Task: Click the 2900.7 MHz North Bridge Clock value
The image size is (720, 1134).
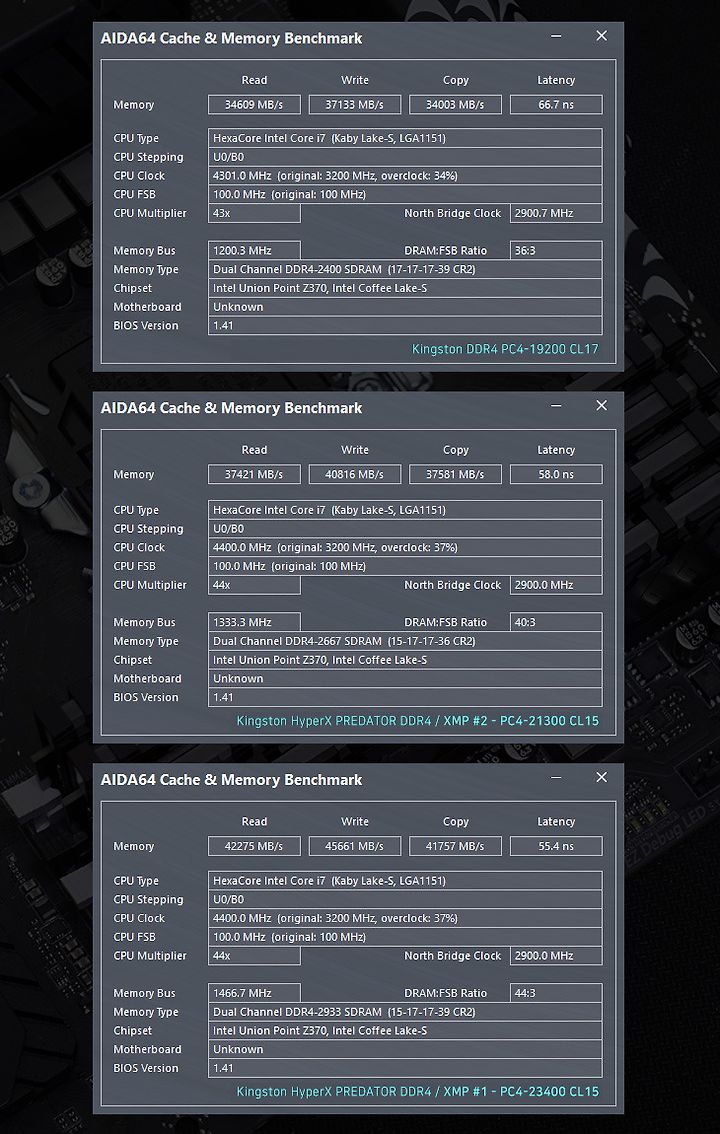Action: click(556, 213)
